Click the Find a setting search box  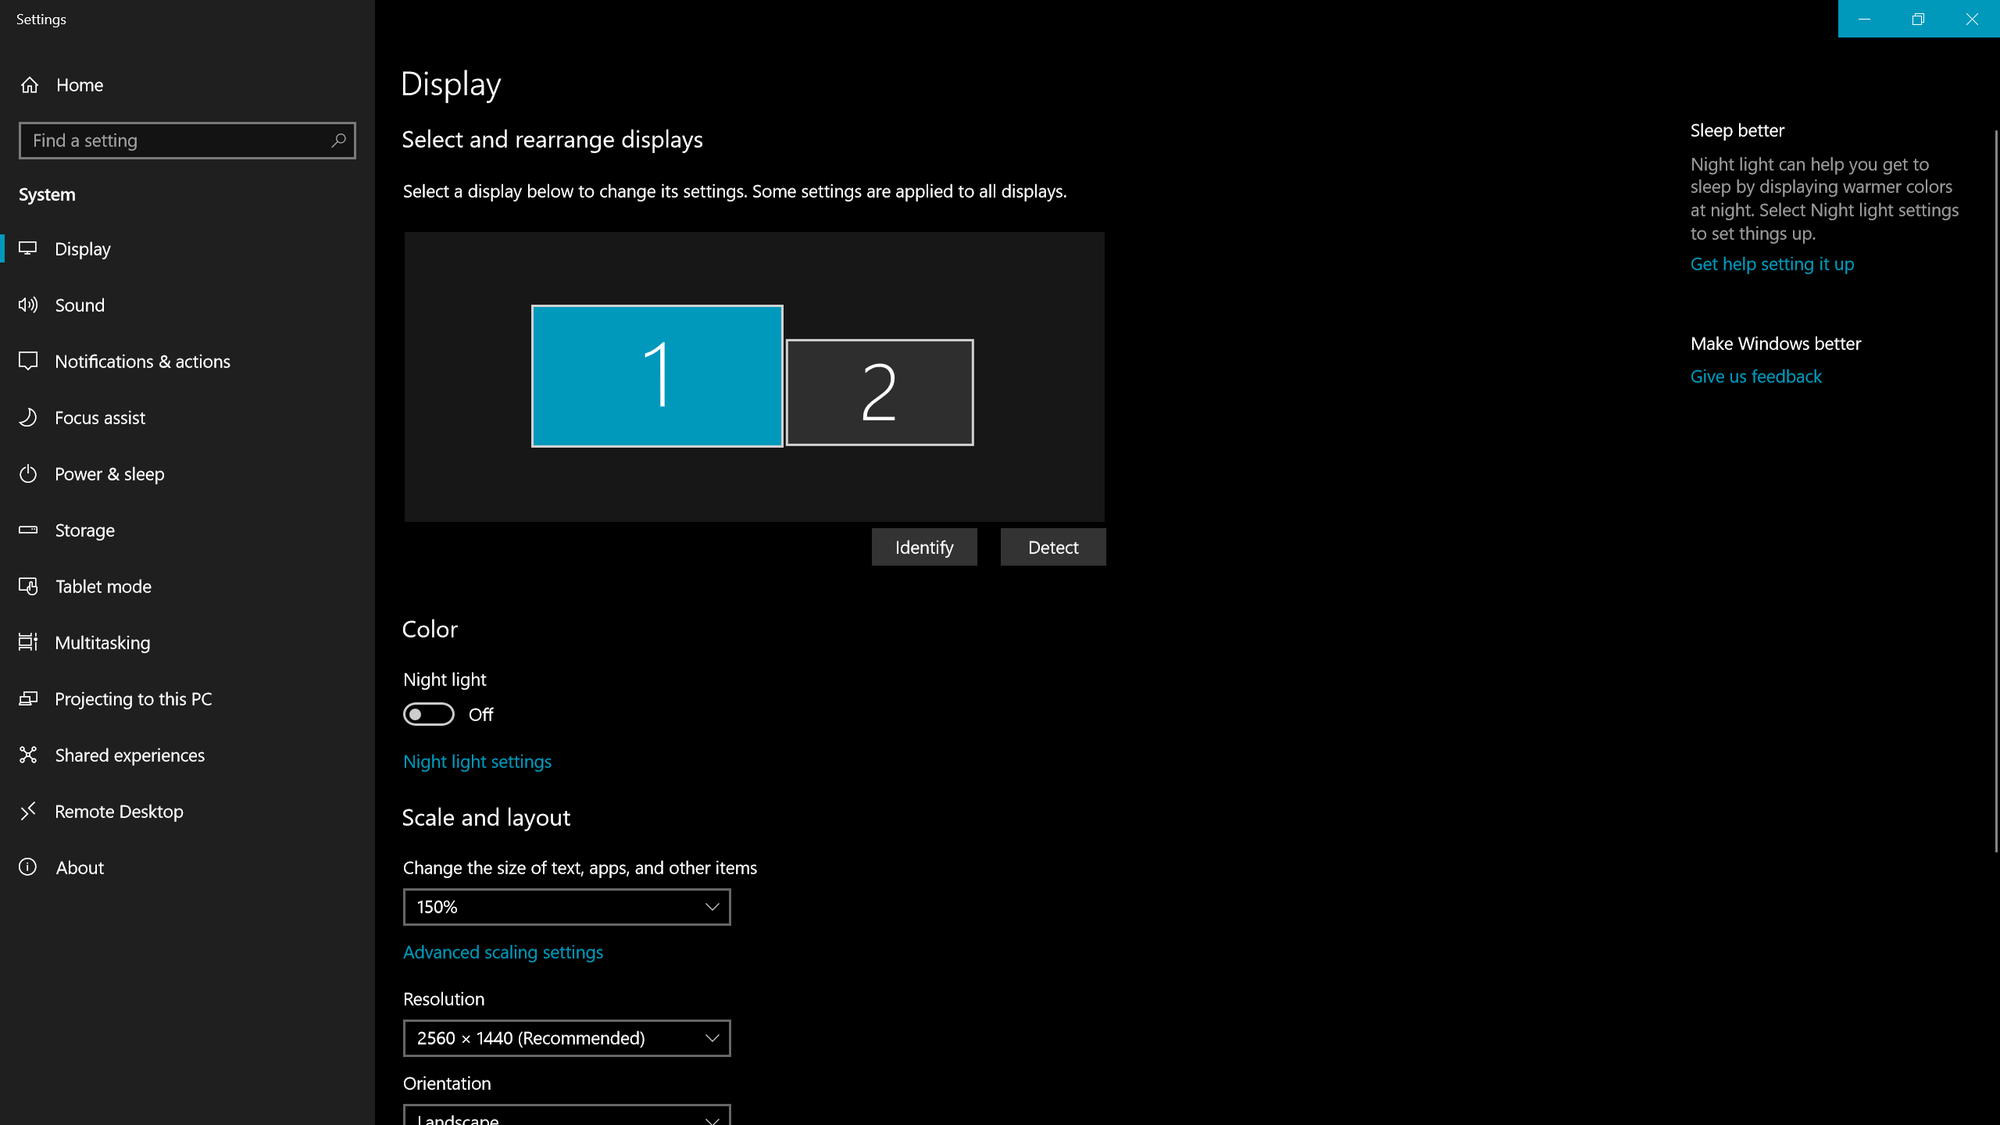click(x=187, y=141)
